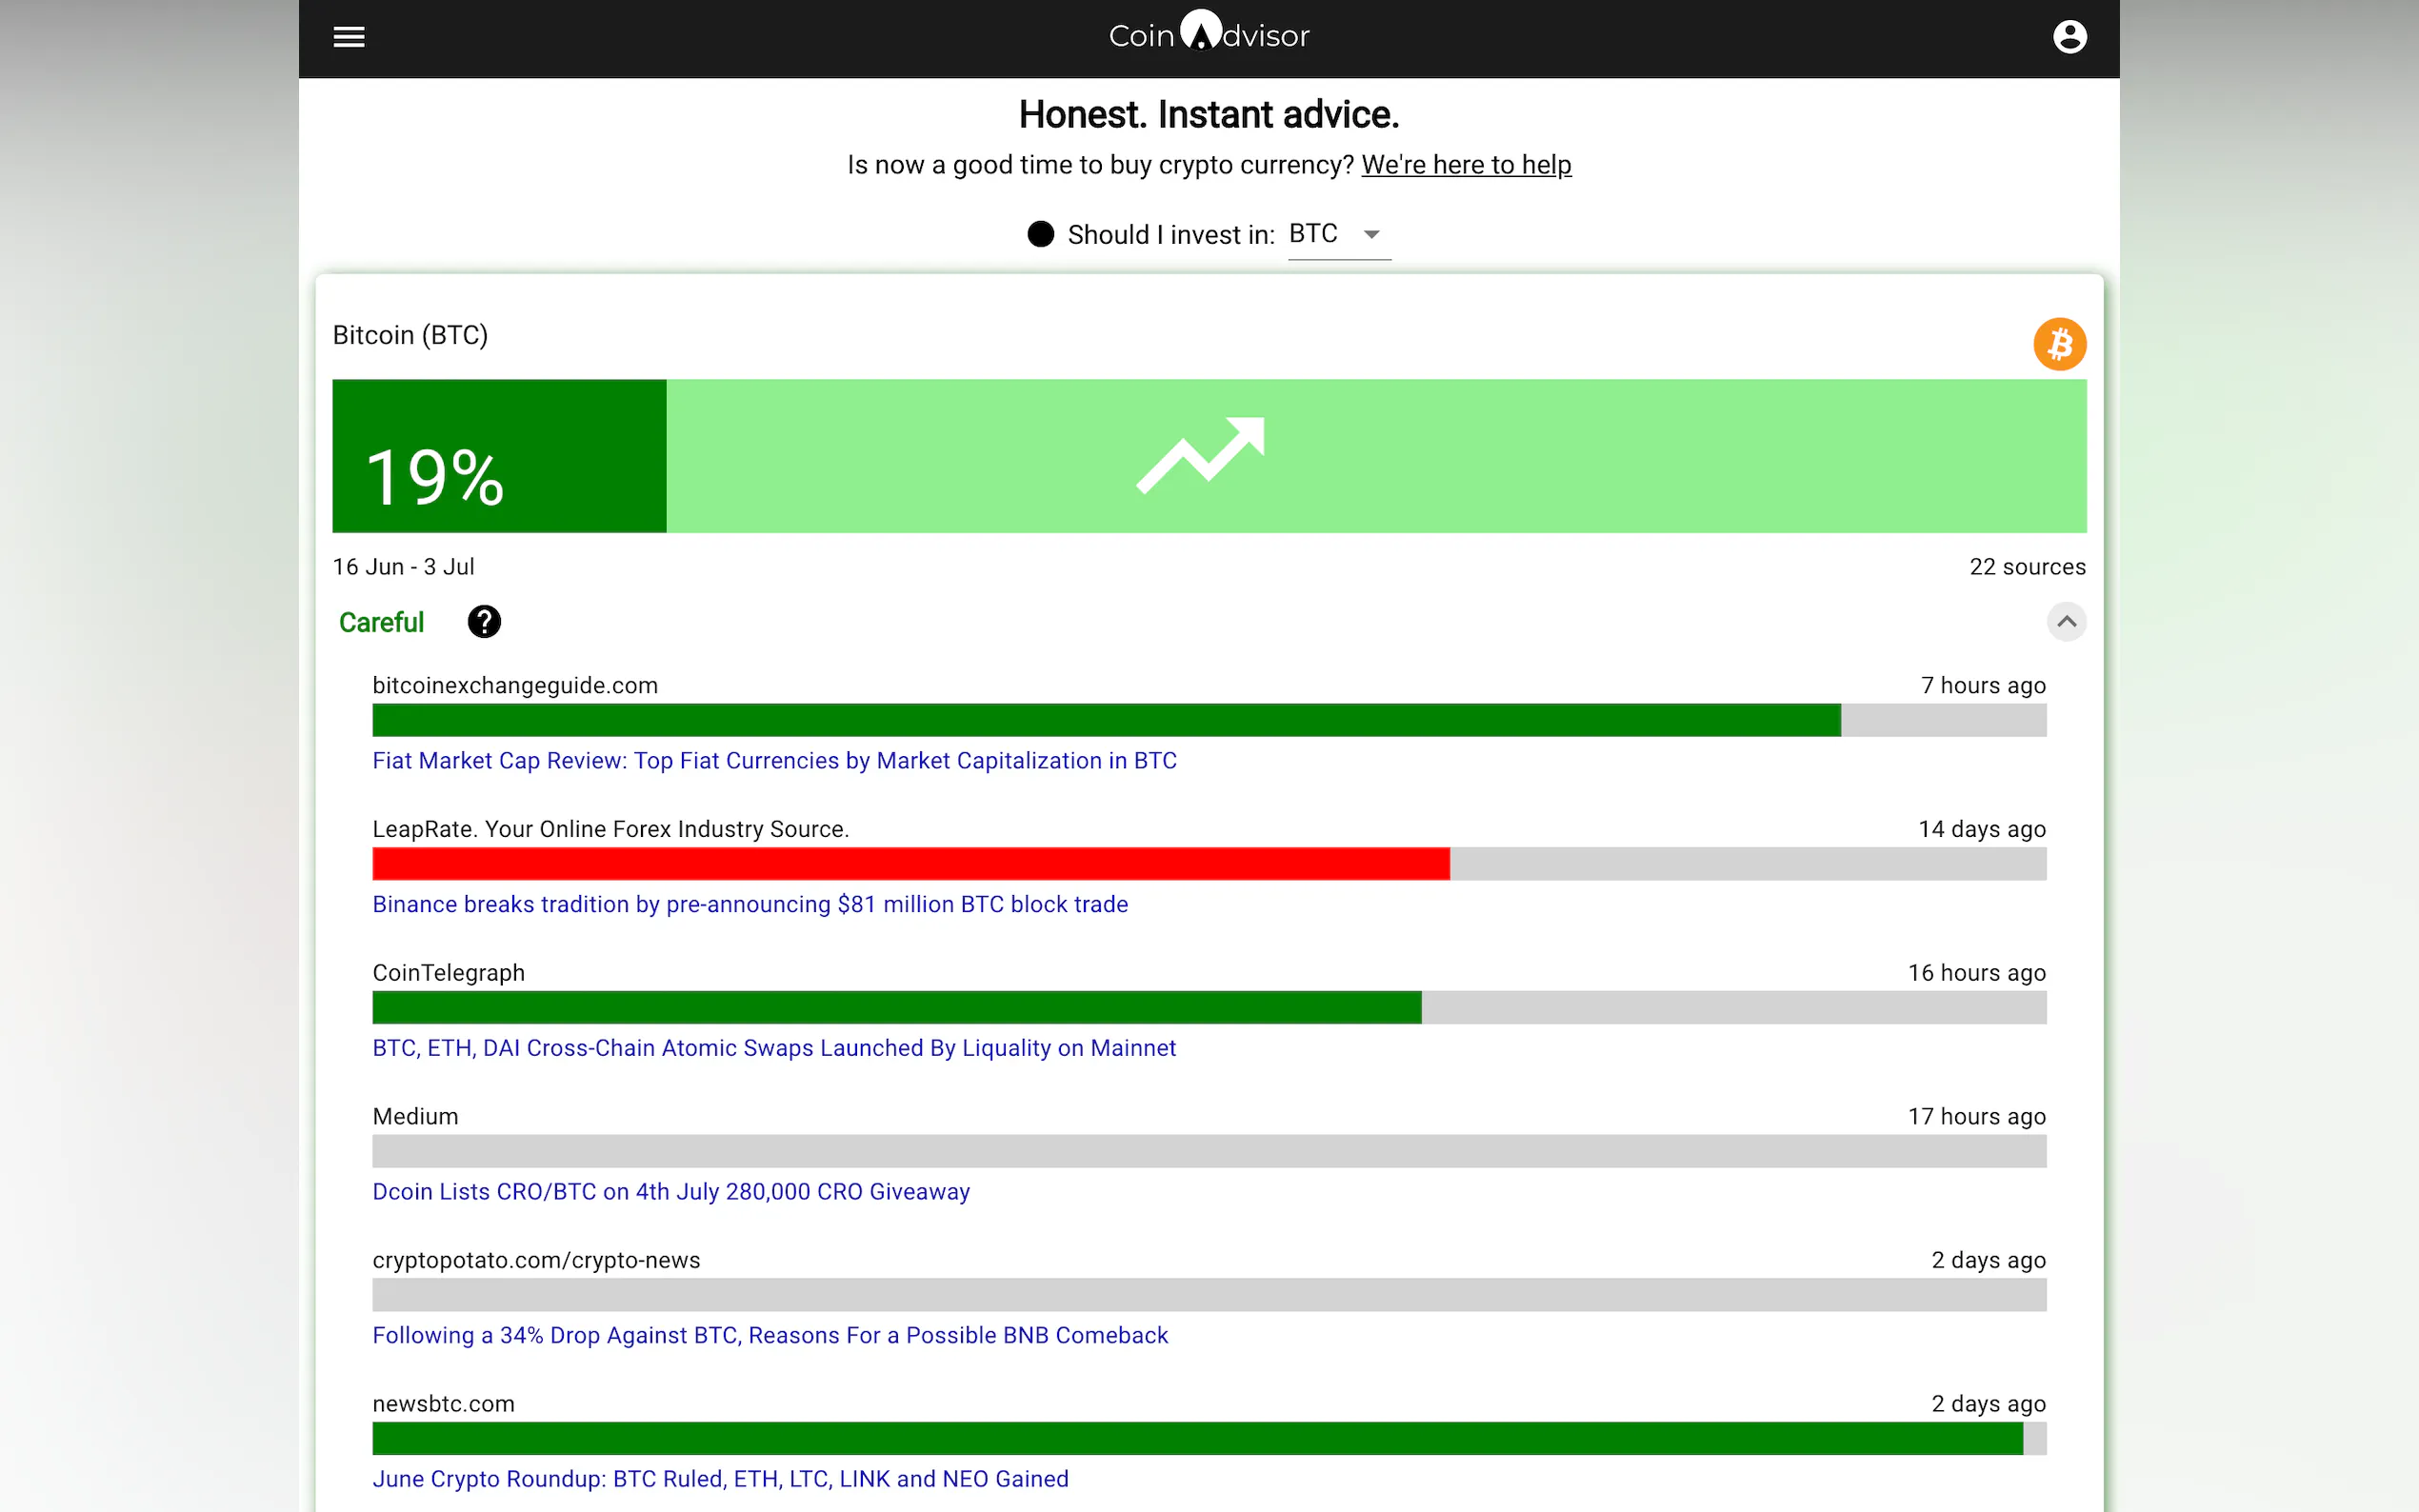Viewport: 2419px width, 1512px height.
Task: Click the 16 Jun - 3 Jul date range
Action: point(403,567)
